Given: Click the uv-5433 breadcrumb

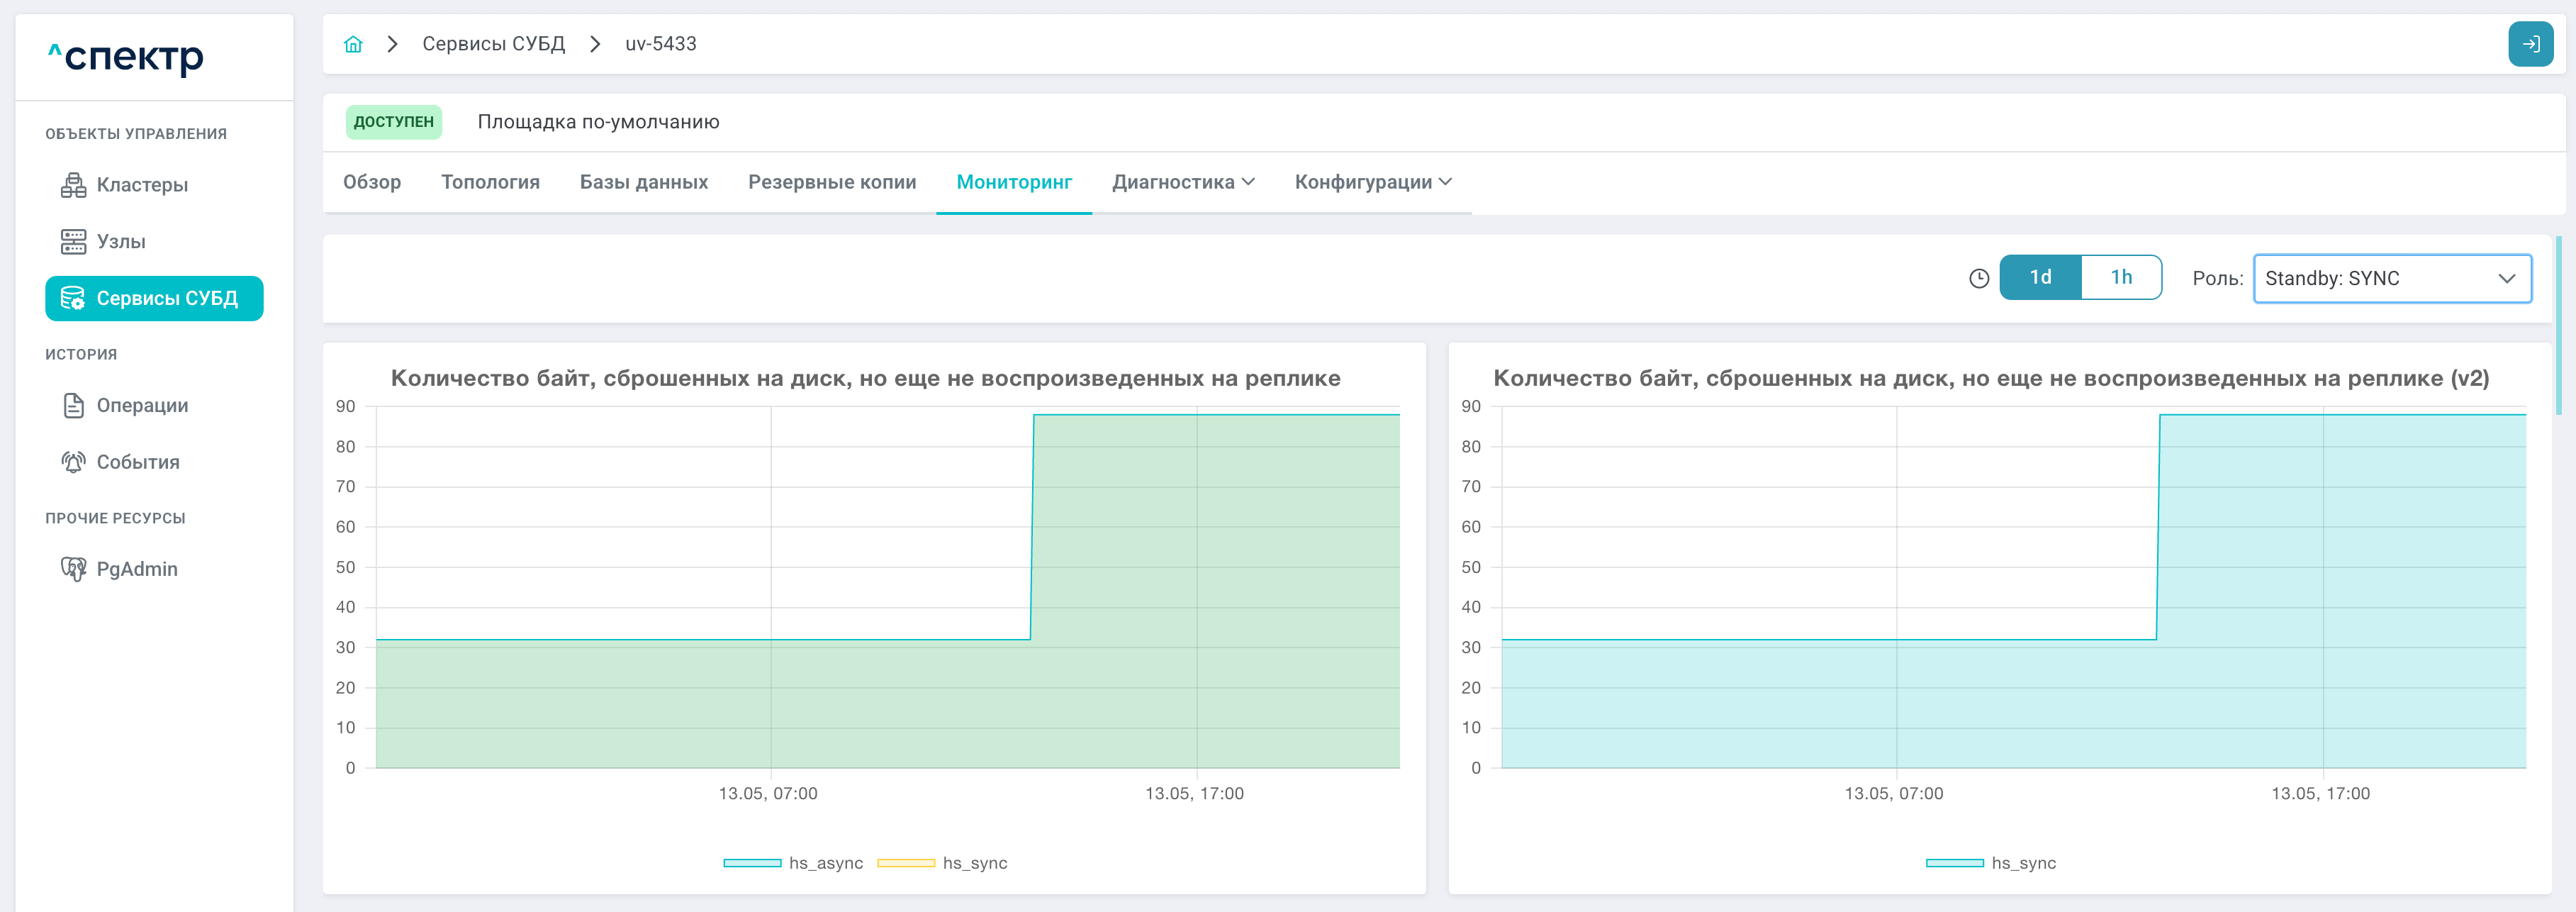Looking at the screenshot, I should click(x=660, y=44).
